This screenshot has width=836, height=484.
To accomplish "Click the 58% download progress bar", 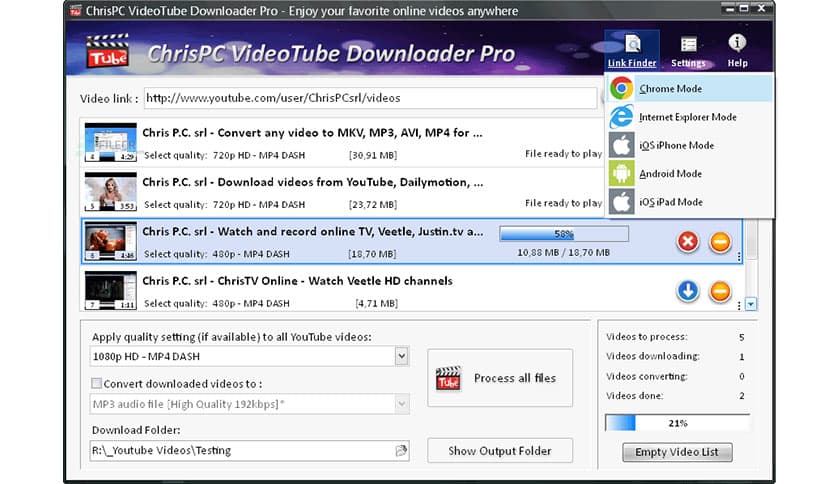I will [x=564, y=234].
